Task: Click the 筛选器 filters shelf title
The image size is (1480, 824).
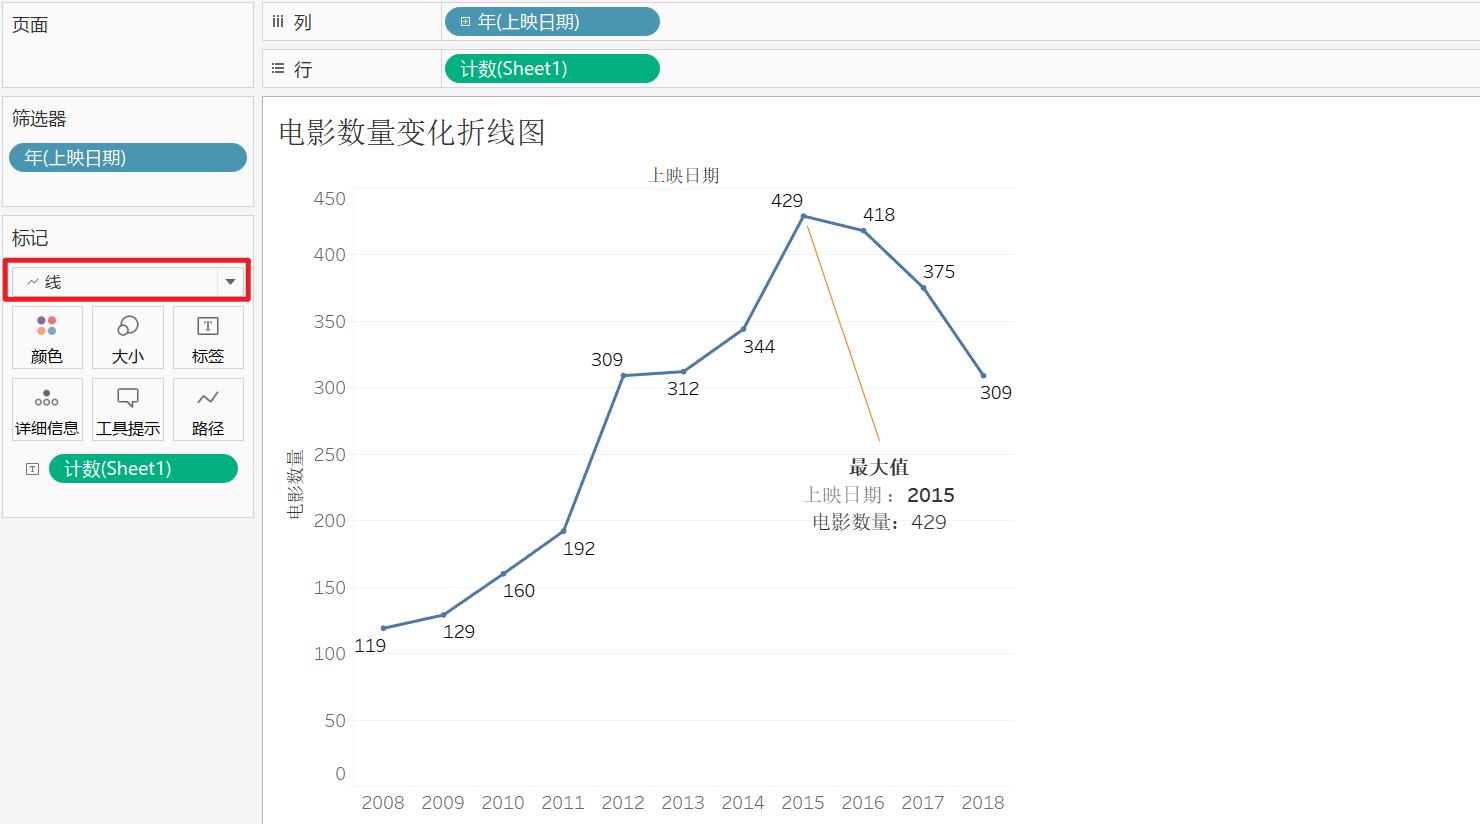Action: (x=39, y=119)
